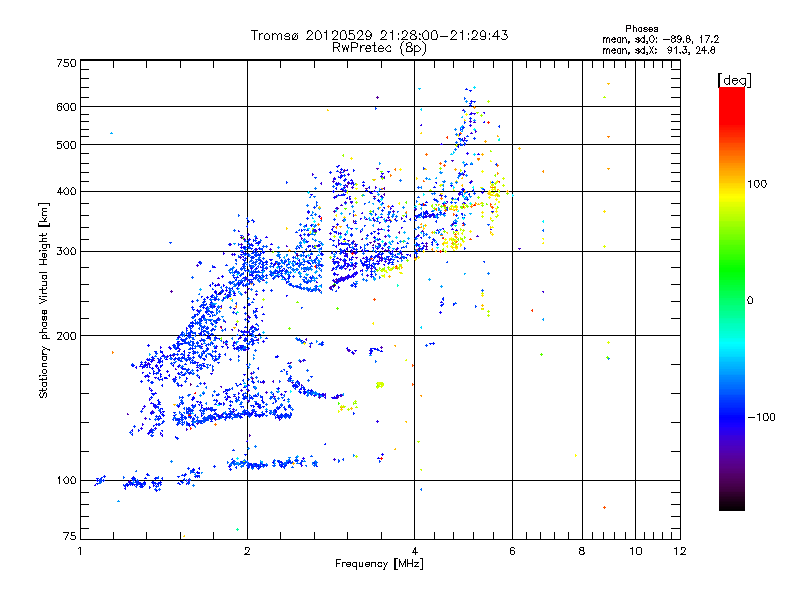Click the height axis label '75'

tap(70, 536)
